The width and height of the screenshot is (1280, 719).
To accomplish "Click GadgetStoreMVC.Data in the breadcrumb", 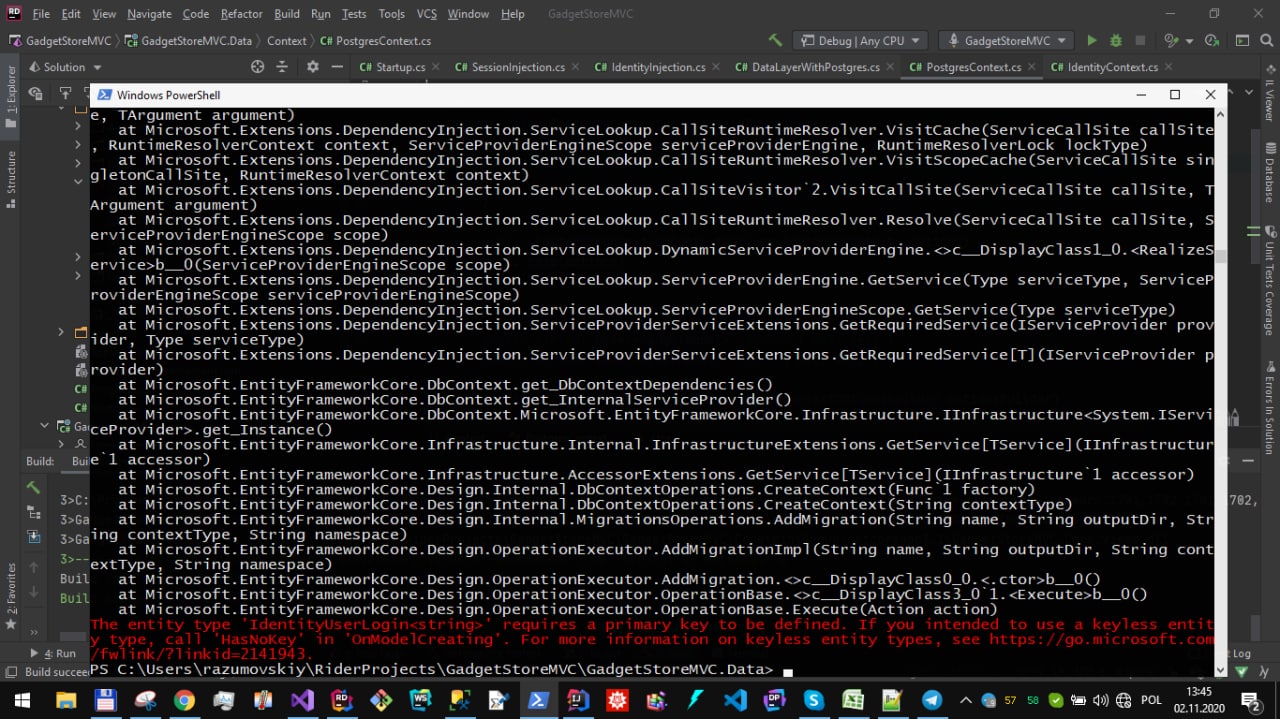I will [188, 41].
